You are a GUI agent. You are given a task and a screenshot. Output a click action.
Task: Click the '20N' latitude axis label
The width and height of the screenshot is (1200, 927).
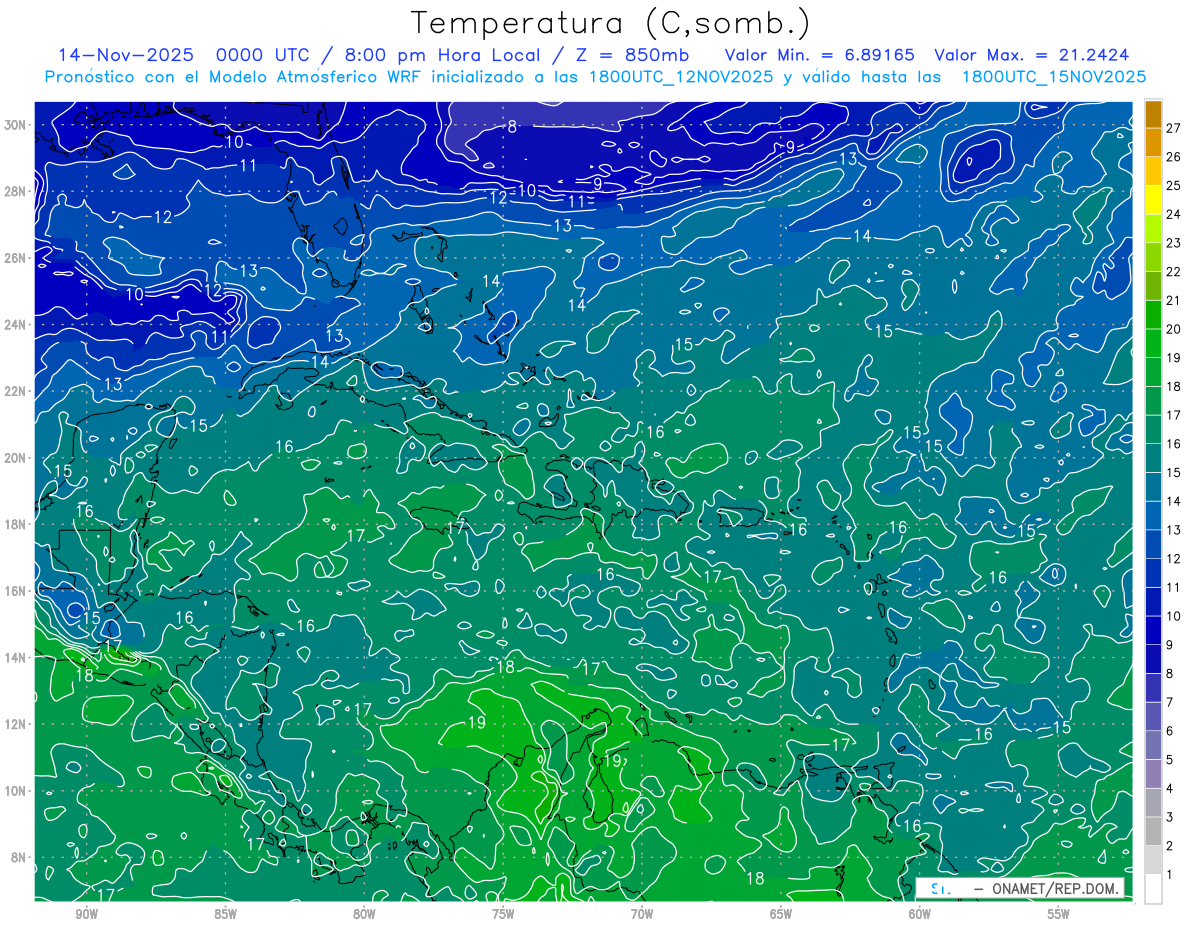click(16, 458)
